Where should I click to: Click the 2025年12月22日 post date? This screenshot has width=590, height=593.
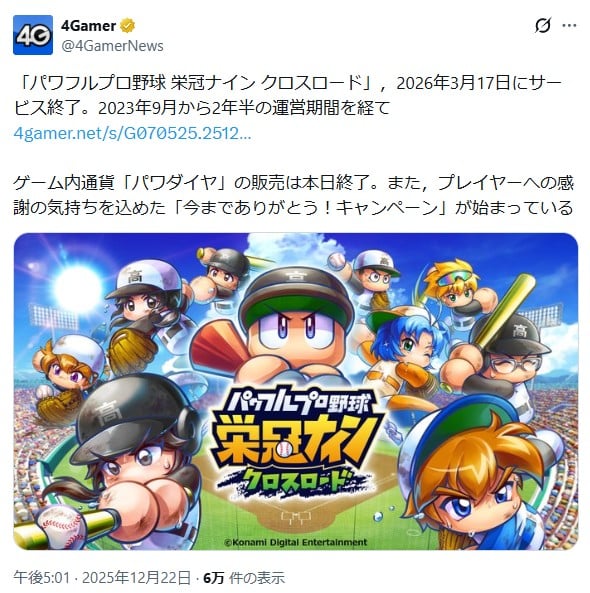(137, 578)
